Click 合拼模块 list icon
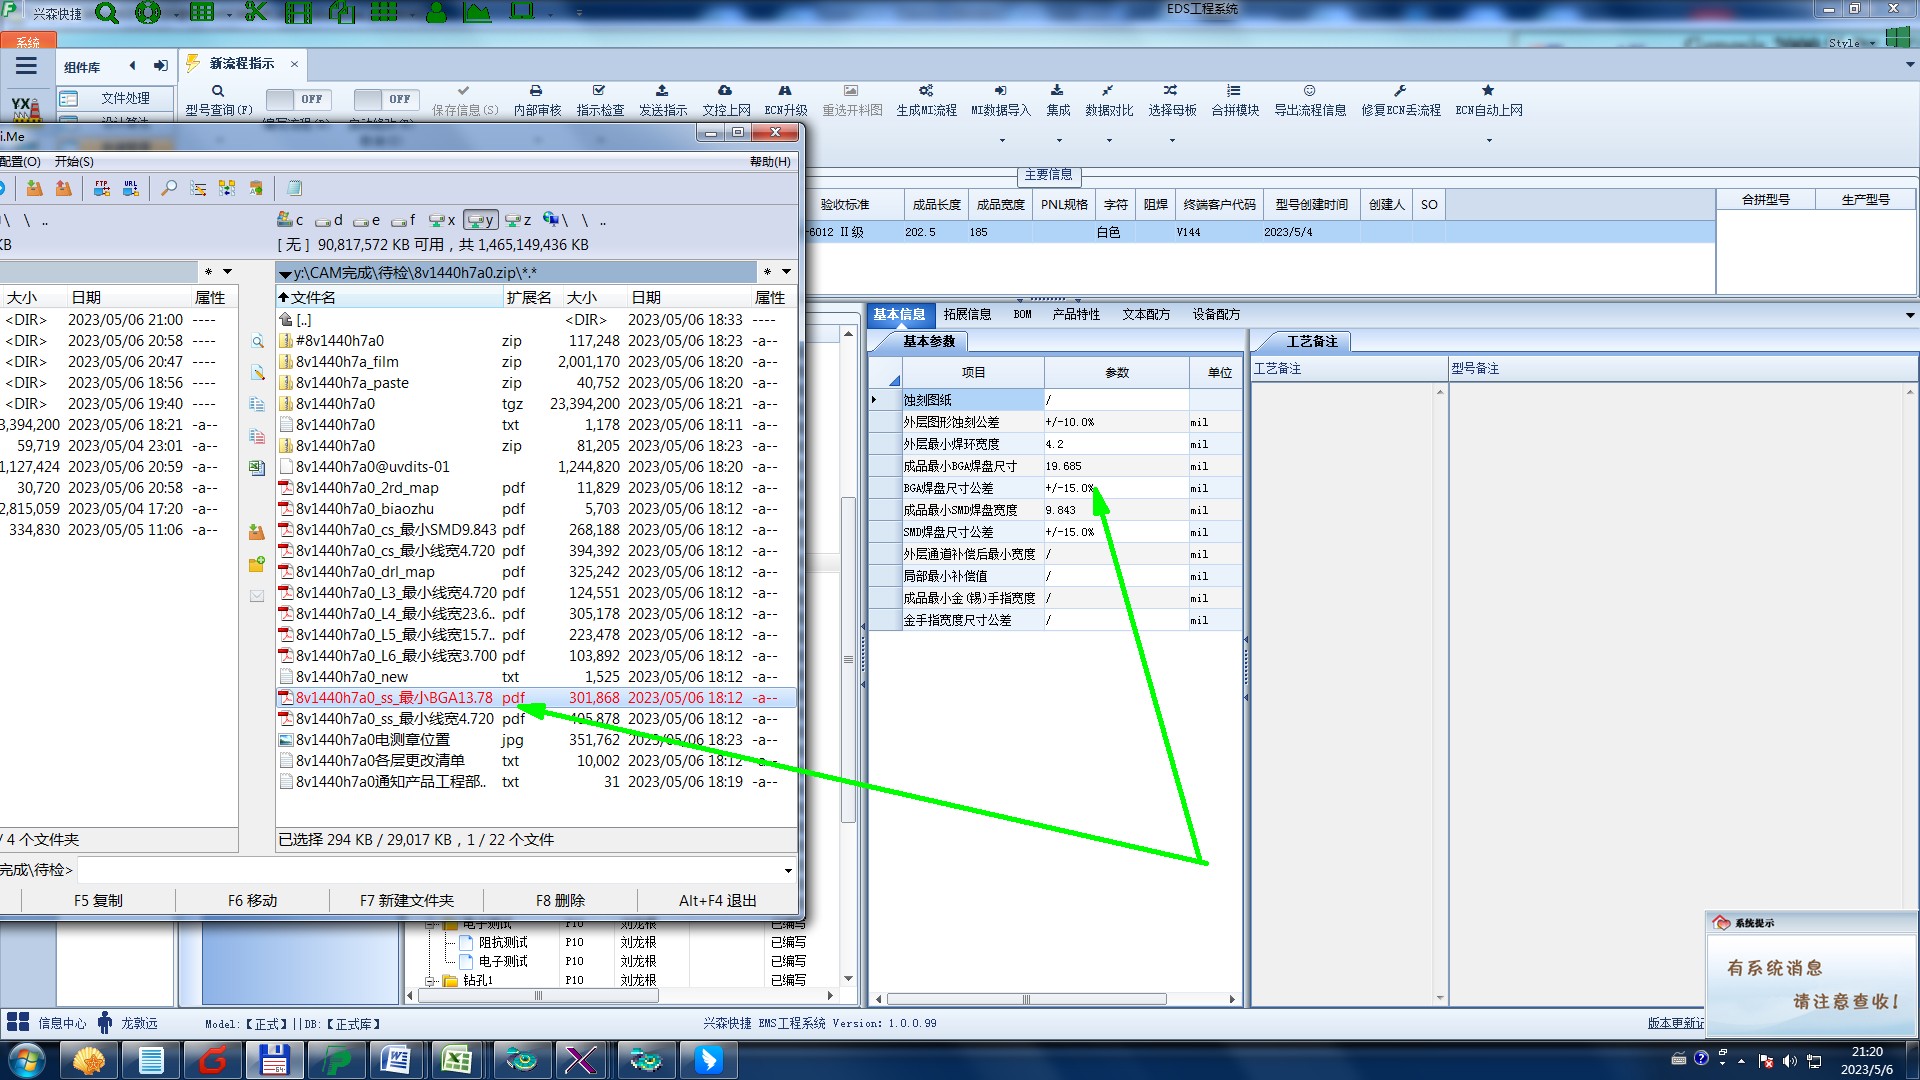Image resolution: width=1920 pixels, height=1080 pixels. click(x=1234, y=91)
